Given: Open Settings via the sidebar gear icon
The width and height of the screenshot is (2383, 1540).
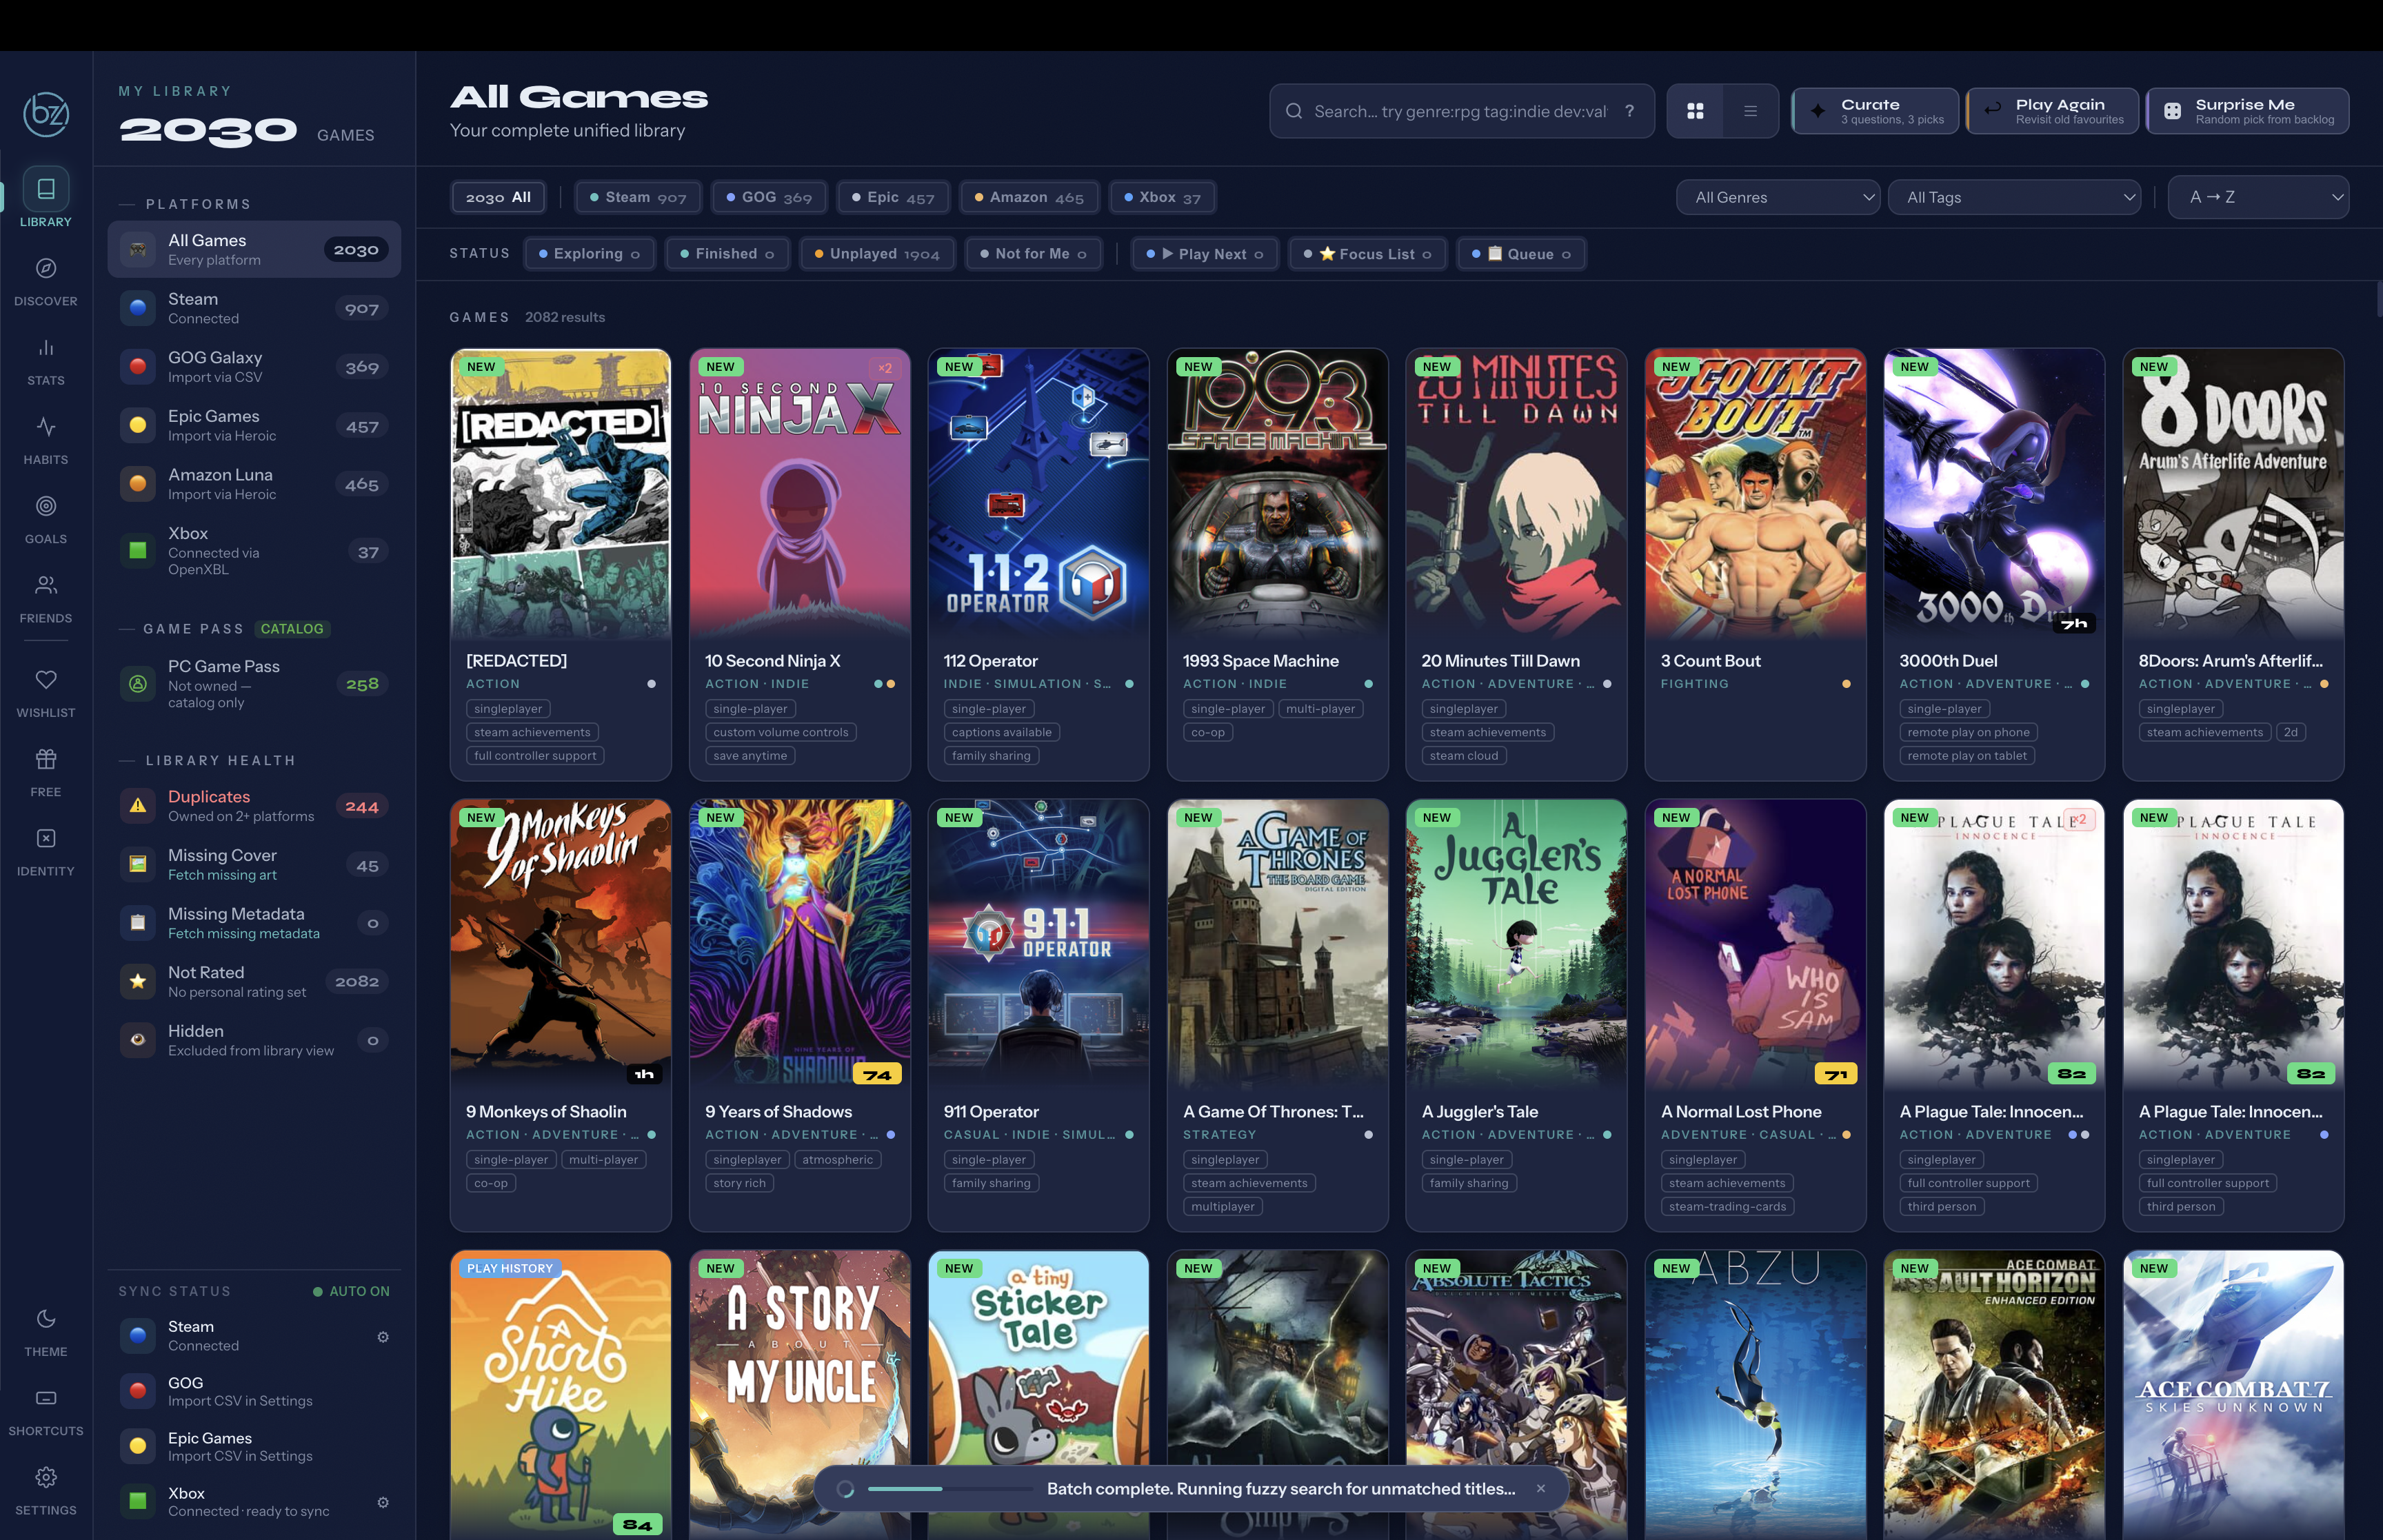Looking at the screenshot, I should tap(46, 1476).
